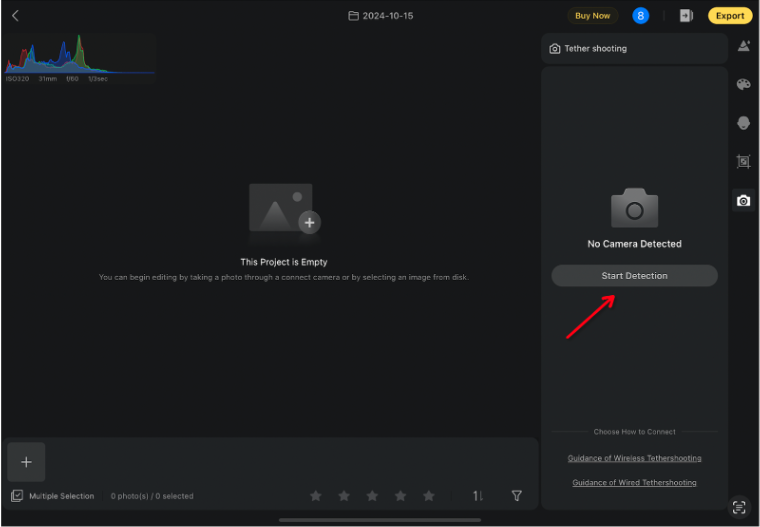The width and height of the screenshot is (760, 527).
Task: Open the sort order control
Action: [x=478, y=496]
